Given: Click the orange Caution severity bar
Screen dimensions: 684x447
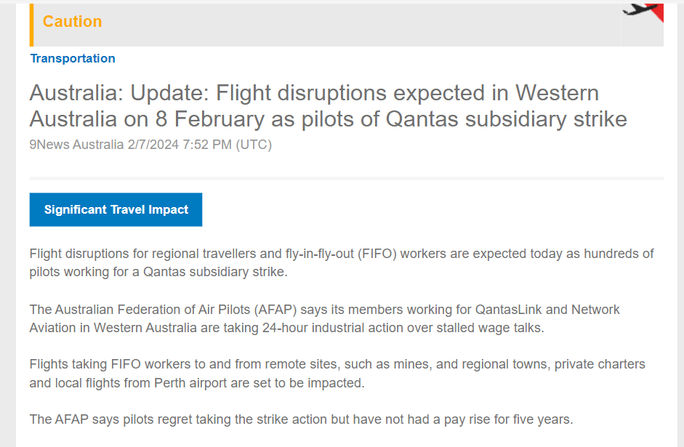Looking at the screenshot, I should [x=32, y=24].
